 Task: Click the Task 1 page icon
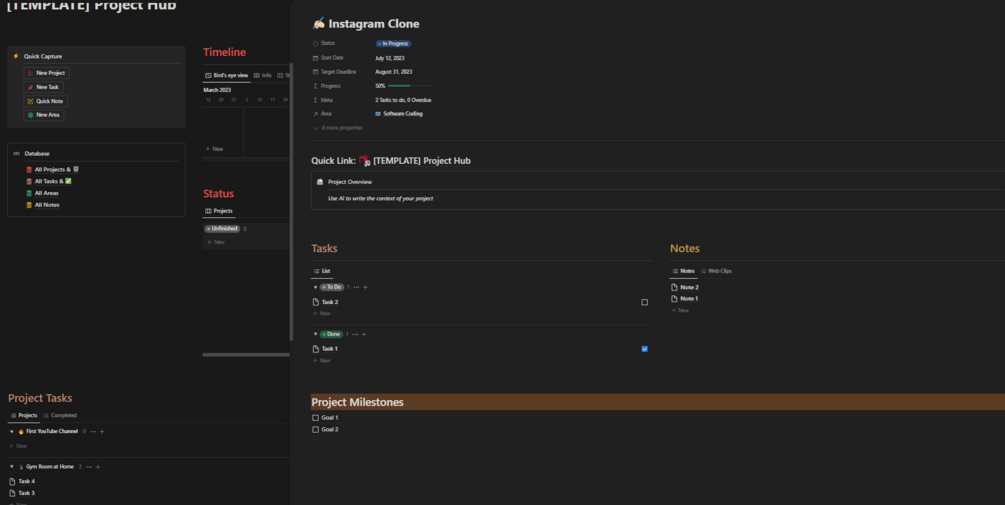point(315,349)
